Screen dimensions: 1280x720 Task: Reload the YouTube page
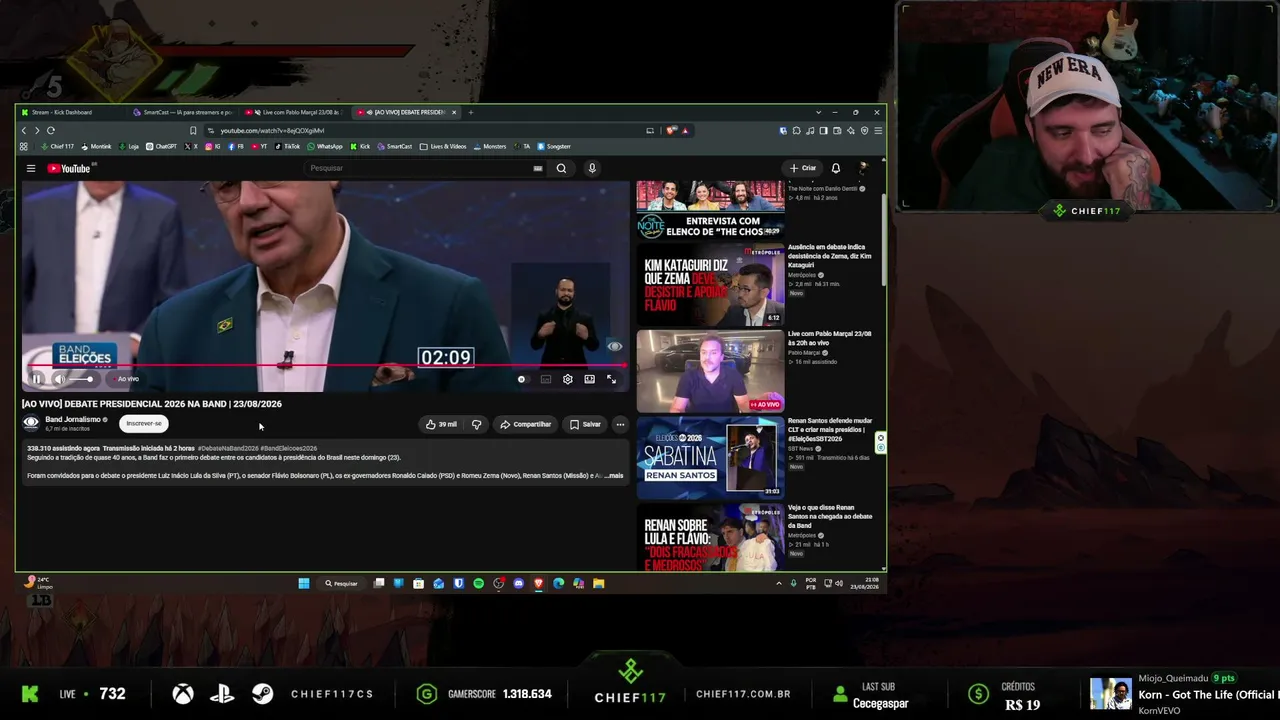(x=50, y=130)
